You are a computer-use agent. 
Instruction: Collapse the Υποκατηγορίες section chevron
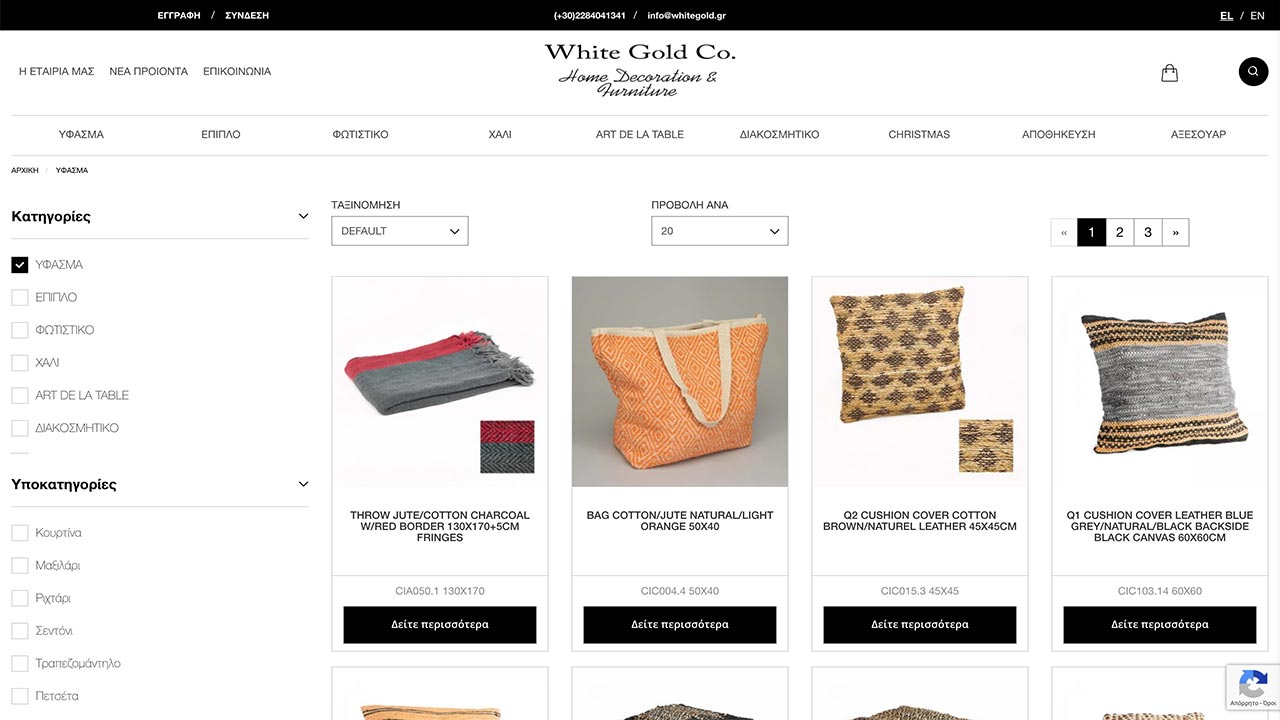(303, 485)
